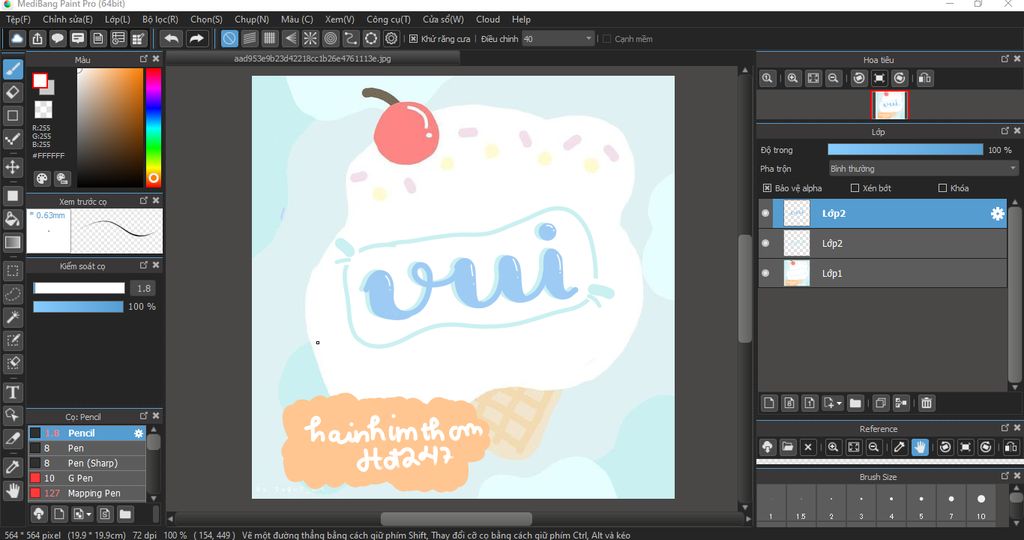Zoom in using the Navigator panel icon
1024x540 pixels.
click(792, 78)
